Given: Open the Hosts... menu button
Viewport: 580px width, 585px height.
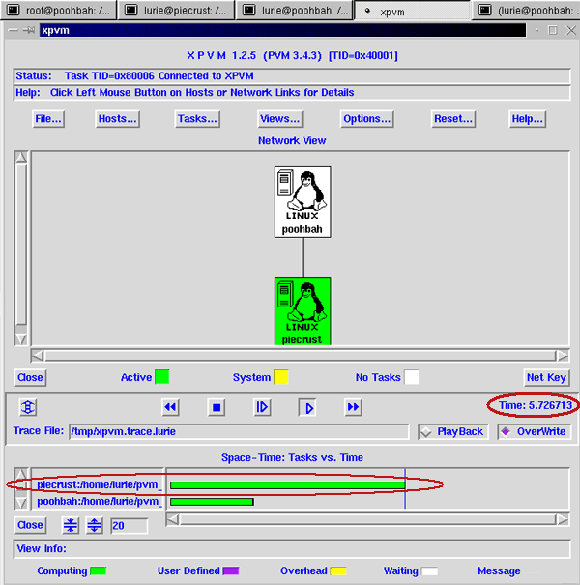Looking at the screenshot, I should click(117, 119).
